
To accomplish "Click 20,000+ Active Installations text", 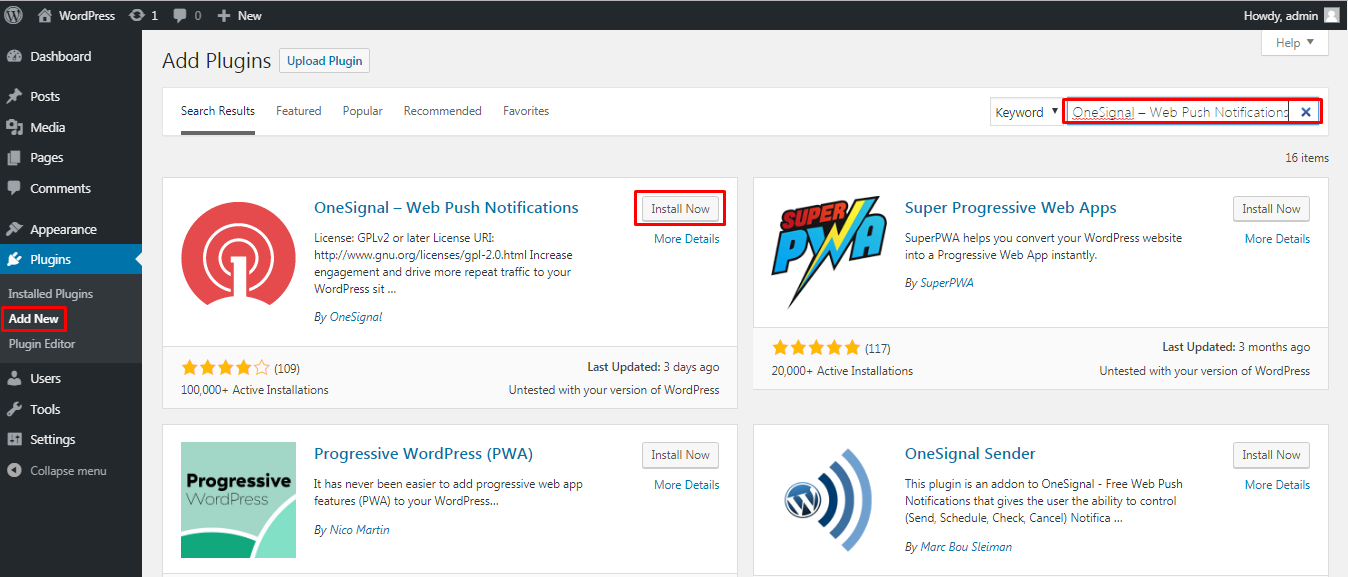I will point(842,371).
